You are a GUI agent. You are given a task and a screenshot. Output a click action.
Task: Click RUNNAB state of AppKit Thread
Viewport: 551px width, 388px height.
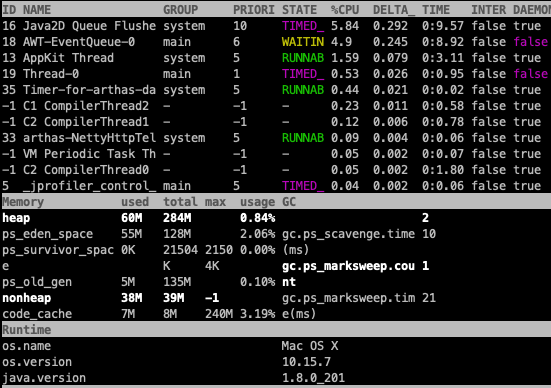(x=303, y=58)
